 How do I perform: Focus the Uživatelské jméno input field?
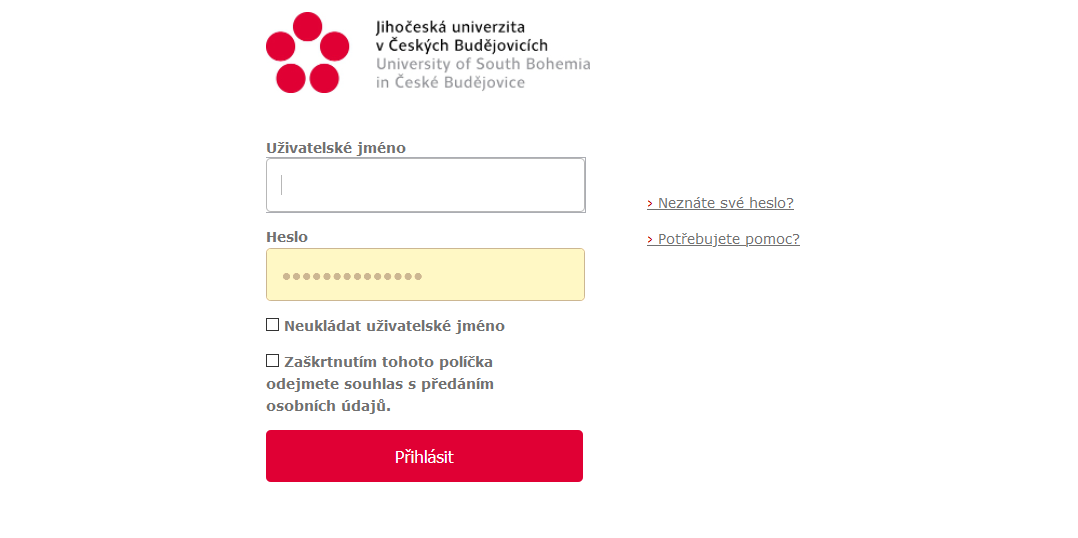pyautogui.click(x=426, y=185)
